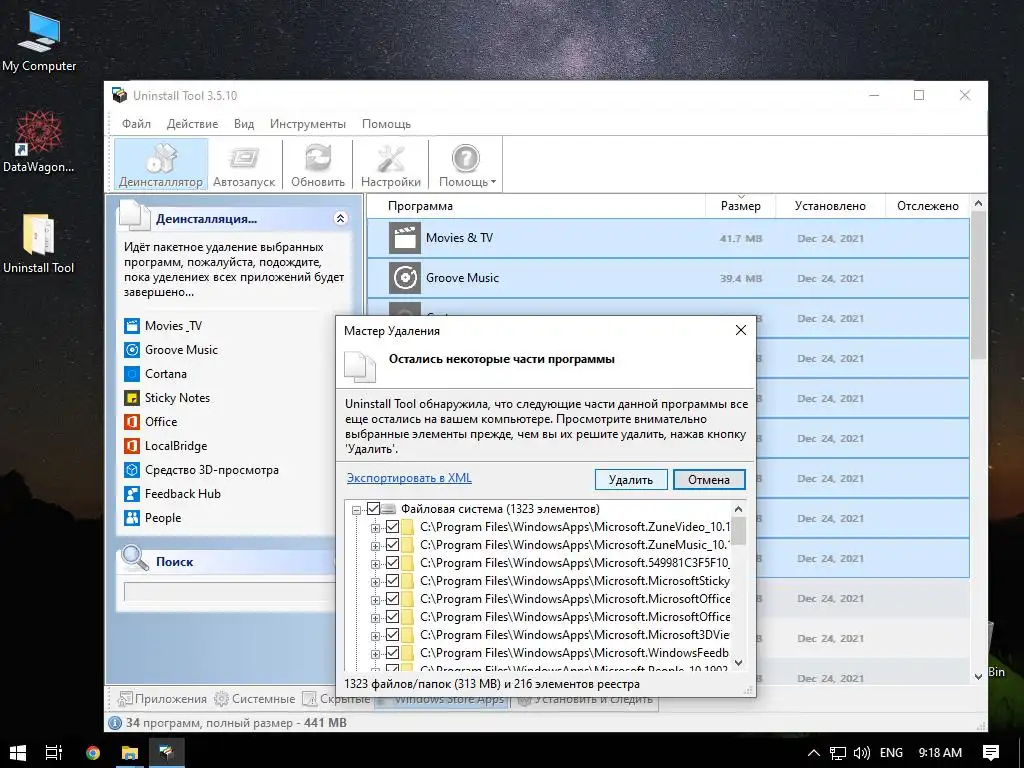Image resolution: width=1024 pixels, height=768 pixels.
Task: Click Movies _TV icon in sidebar list
Action: (132, 326)
